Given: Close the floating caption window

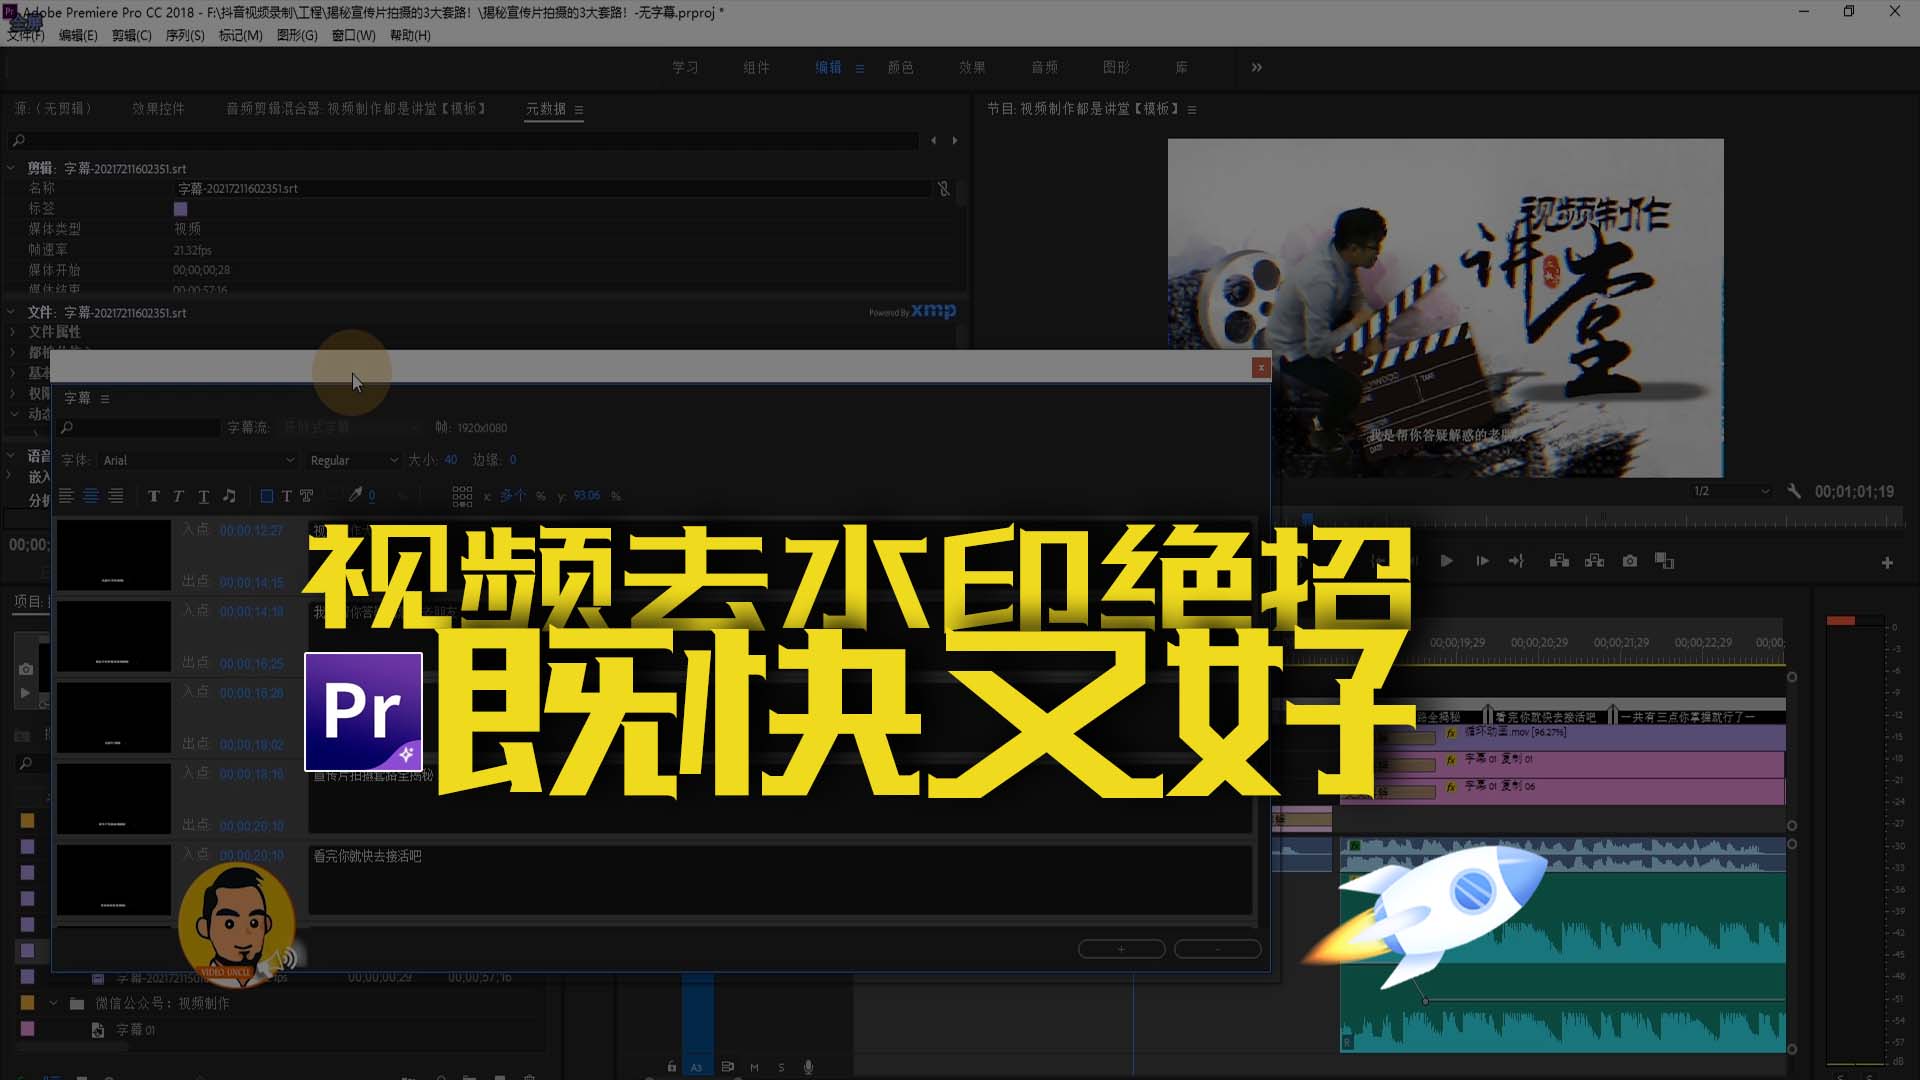Looking at the screenshot, I should pyautogui.click(x=1261, y=368).
